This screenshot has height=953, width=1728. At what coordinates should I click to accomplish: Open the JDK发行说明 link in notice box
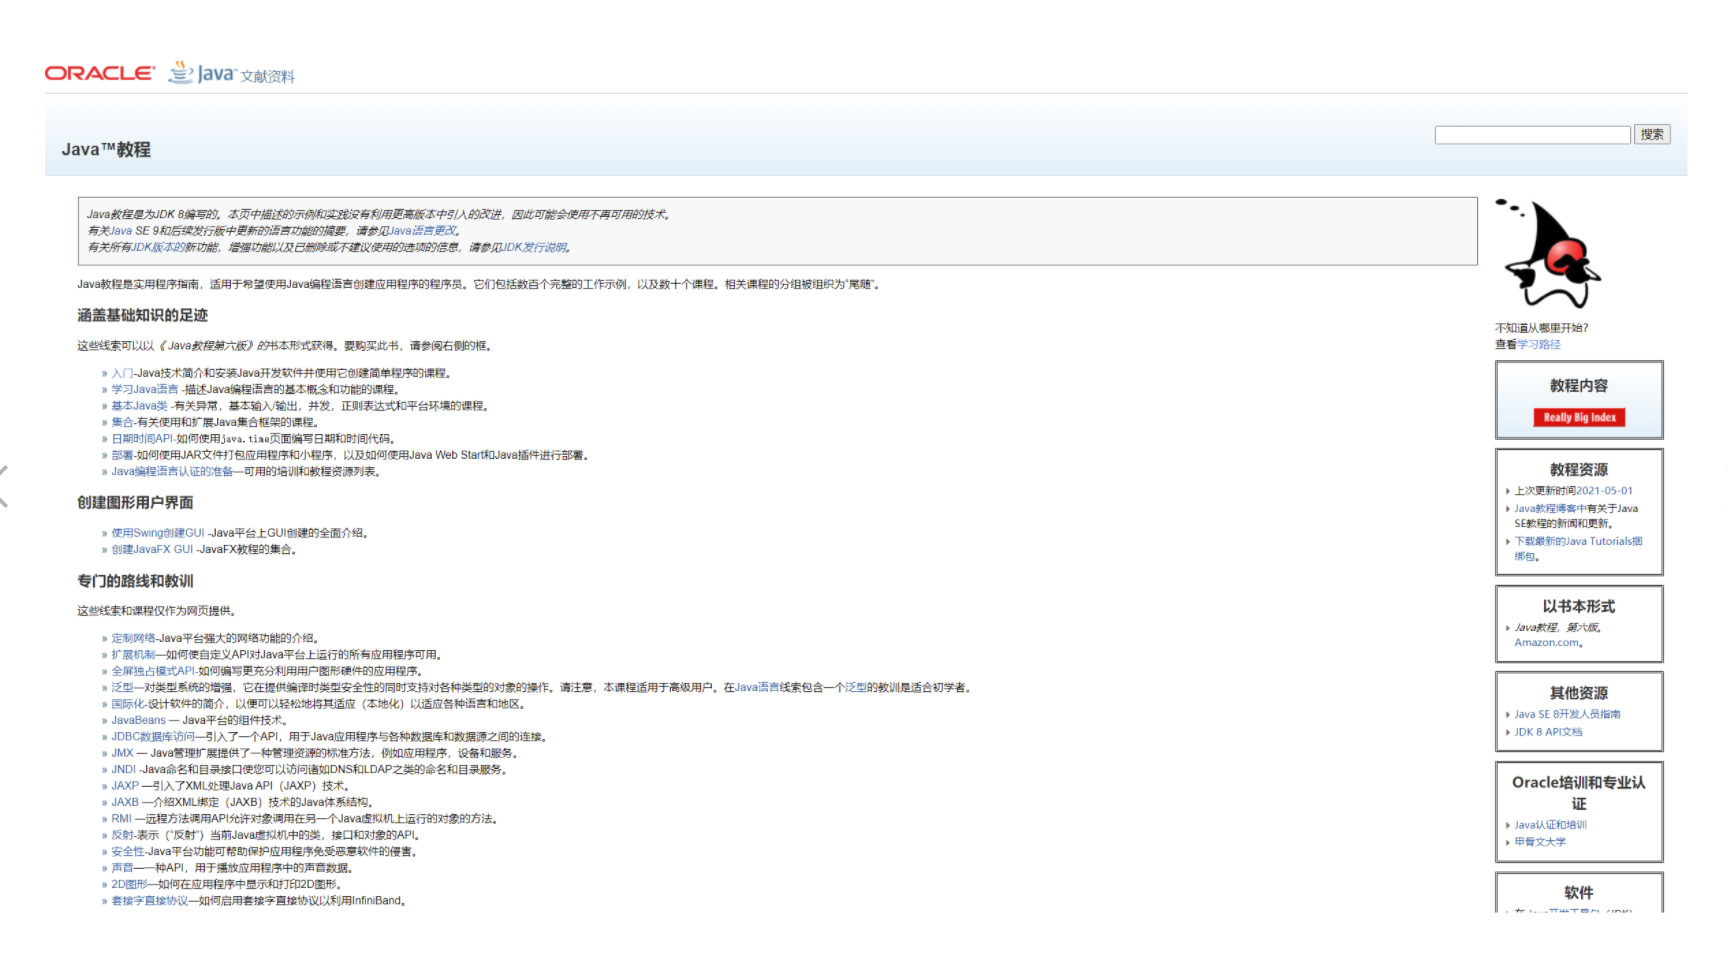534,247
